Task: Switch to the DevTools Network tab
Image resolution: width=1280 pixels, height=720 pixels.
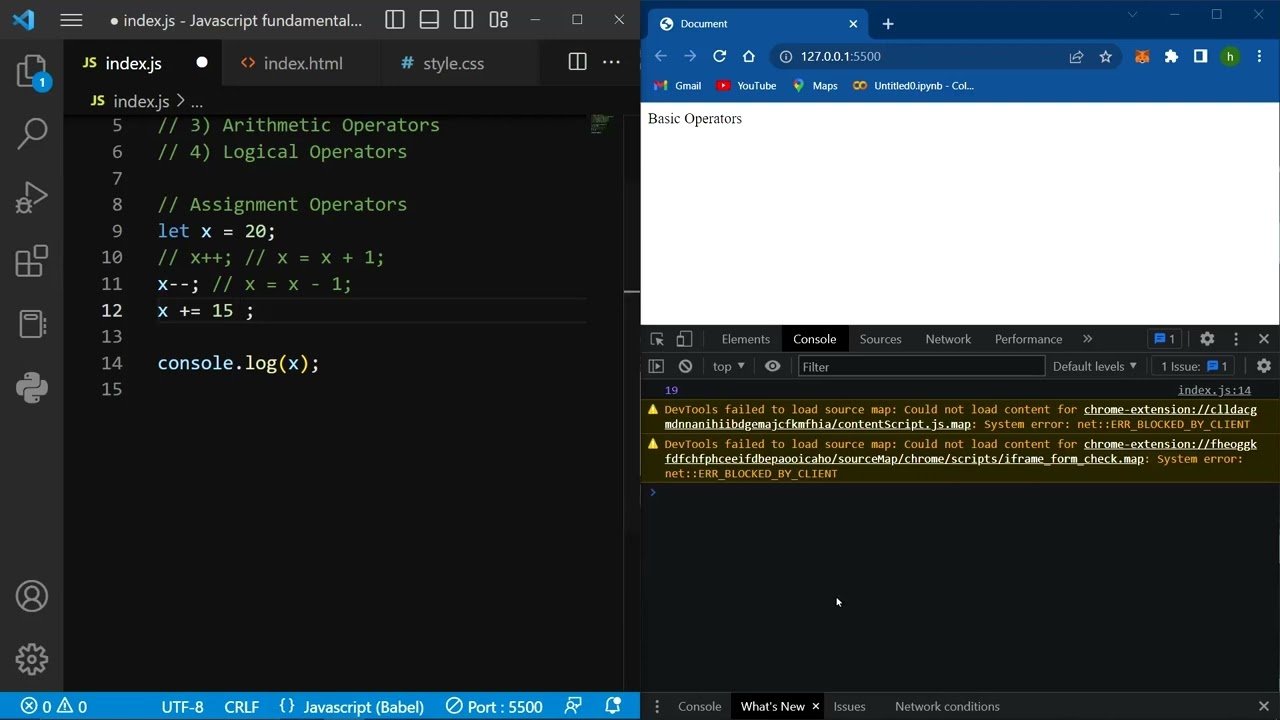Action: (x=948, y=339)
